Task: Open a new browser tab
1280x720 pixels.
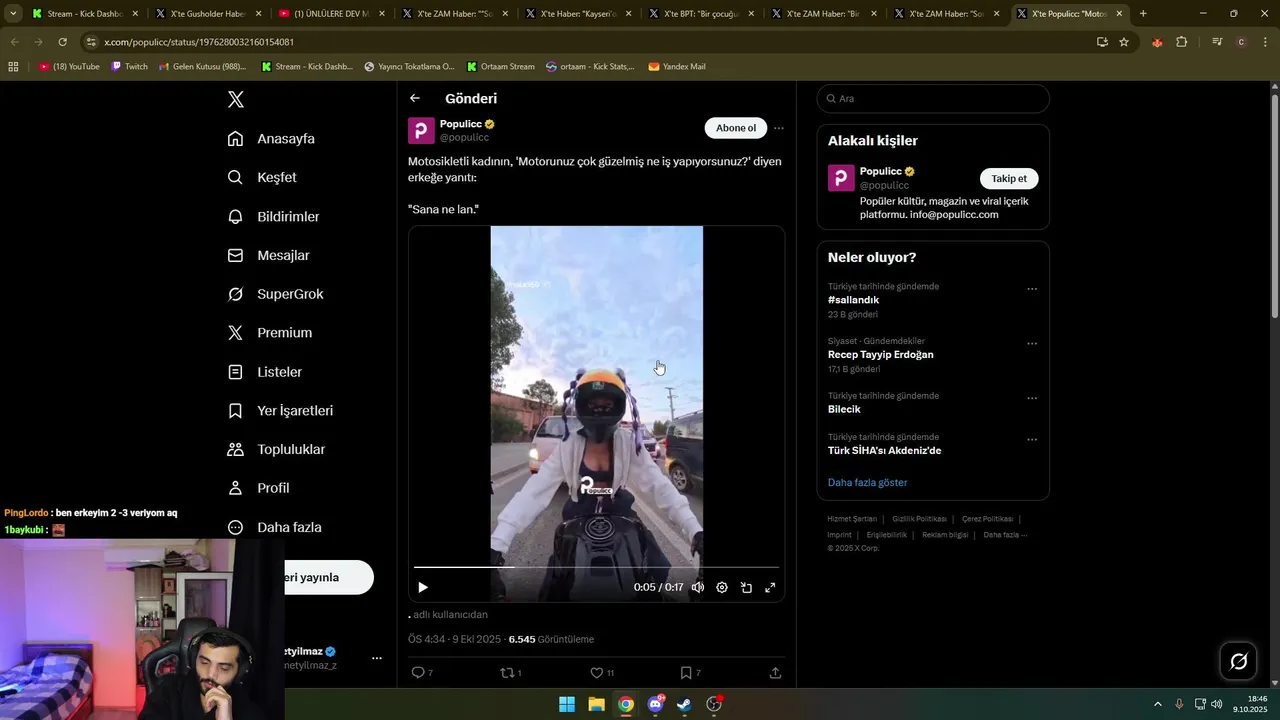Action: (1143, 14)
